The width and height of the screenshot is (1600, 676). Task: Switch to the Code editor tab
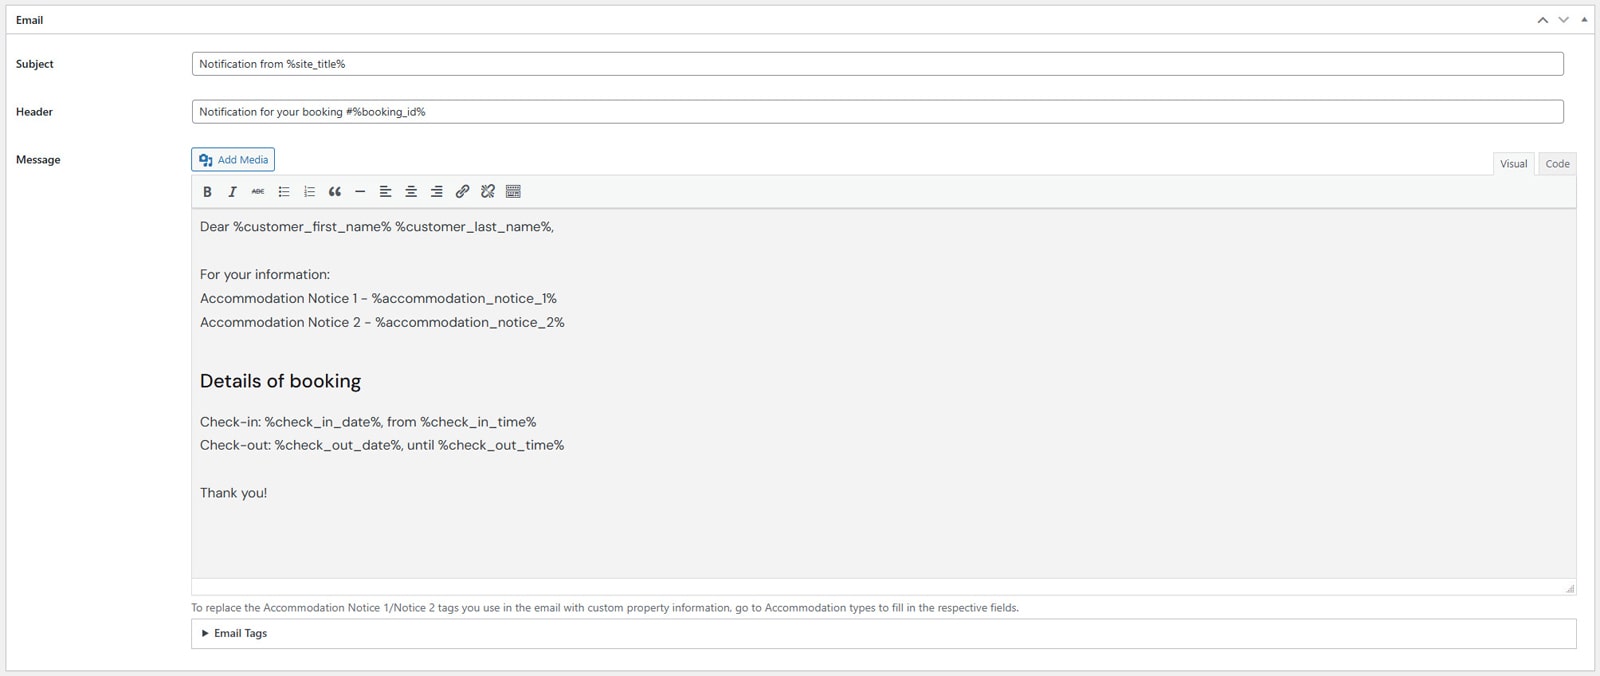pos(1557,164)
